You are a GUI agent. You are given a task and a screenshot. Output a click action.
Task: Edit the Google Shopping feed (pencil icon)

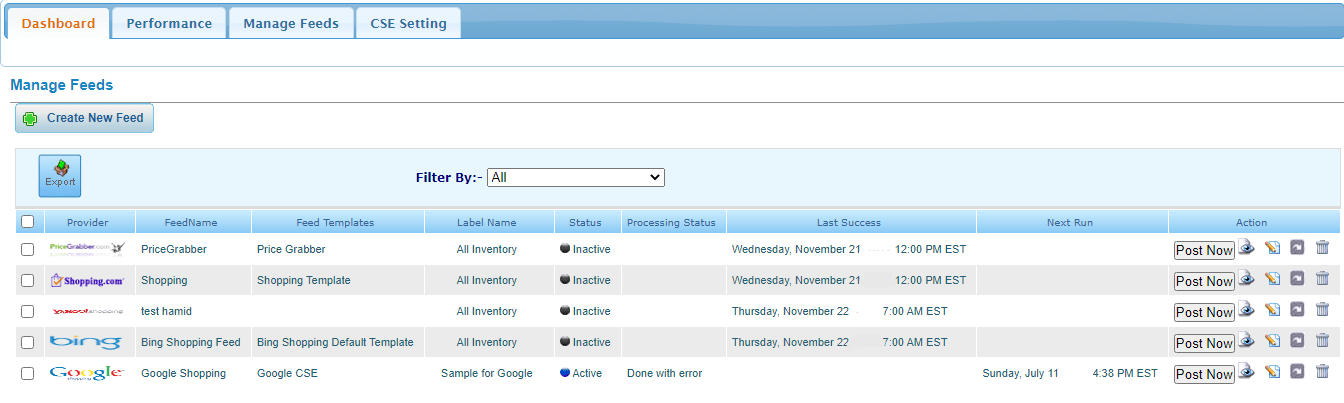pos(1273,372)
